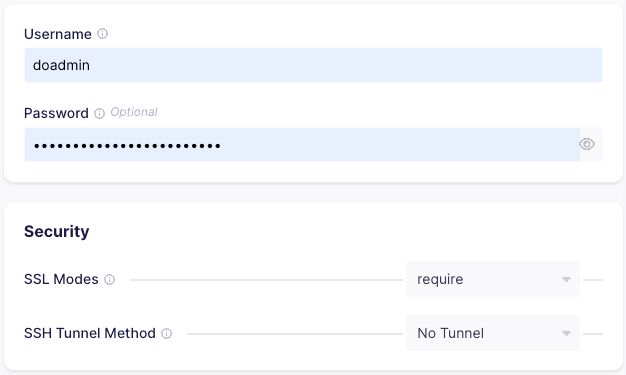The height and width of the screenshot is (375, 626).
Task: Click the arrow icon in the No Tunnel dropdown
Action: pyautogui.click(x=566, y=333)
